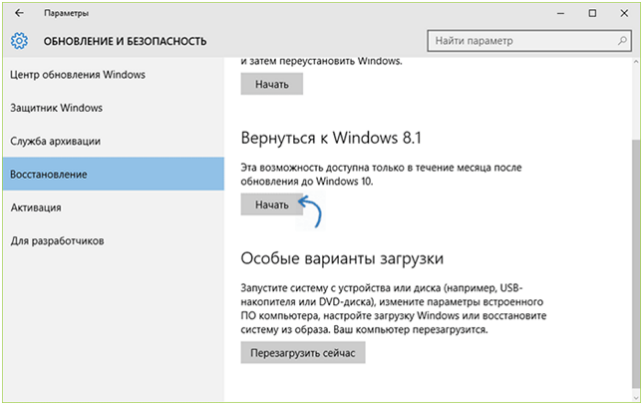Click the vertical scrollbar thumb
The width and height of the screenshot is (643, 405).
click(x=636, y=262)
